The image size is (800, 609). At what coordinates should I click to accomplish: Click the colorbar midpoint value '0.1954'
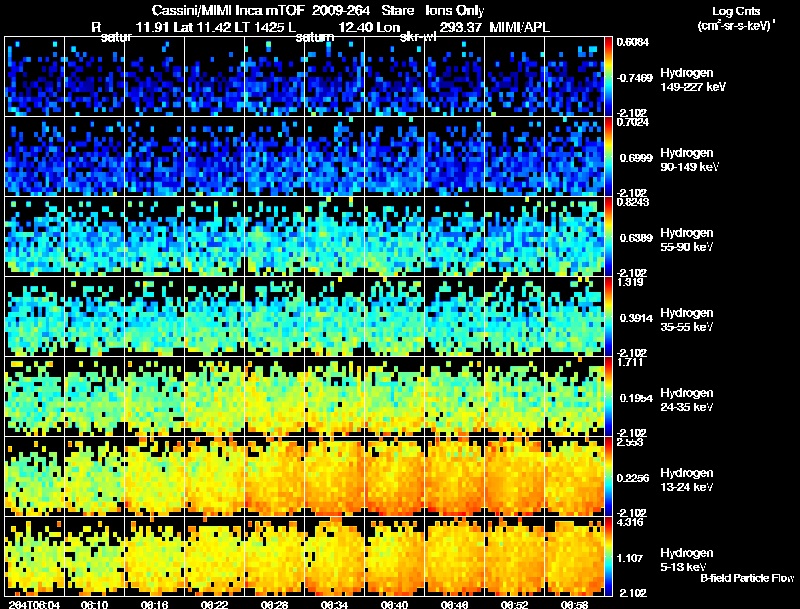point(636,398)
